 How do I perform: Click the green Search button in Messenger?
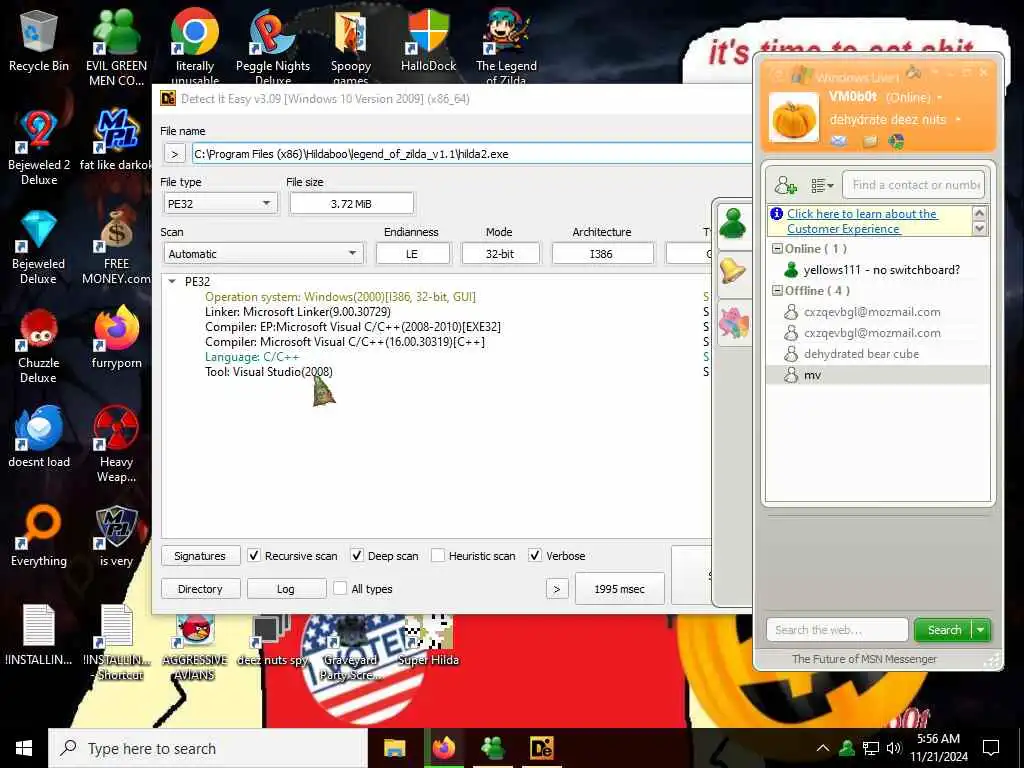pyautogui.click(x=944, y=630)
